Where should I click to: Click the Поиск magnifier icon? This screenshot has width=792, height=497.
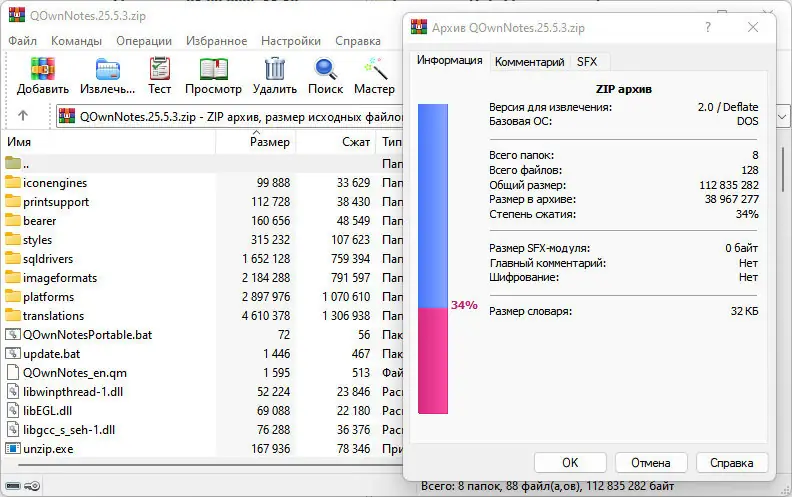click(325, 69)
